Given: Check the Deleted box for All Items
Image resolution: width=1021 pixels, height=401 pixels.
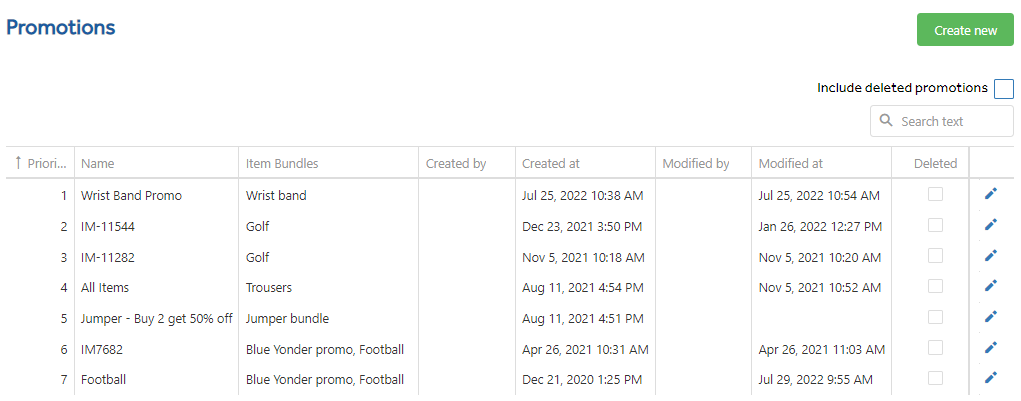Looking at the screenshot, I should pos(935,286).
